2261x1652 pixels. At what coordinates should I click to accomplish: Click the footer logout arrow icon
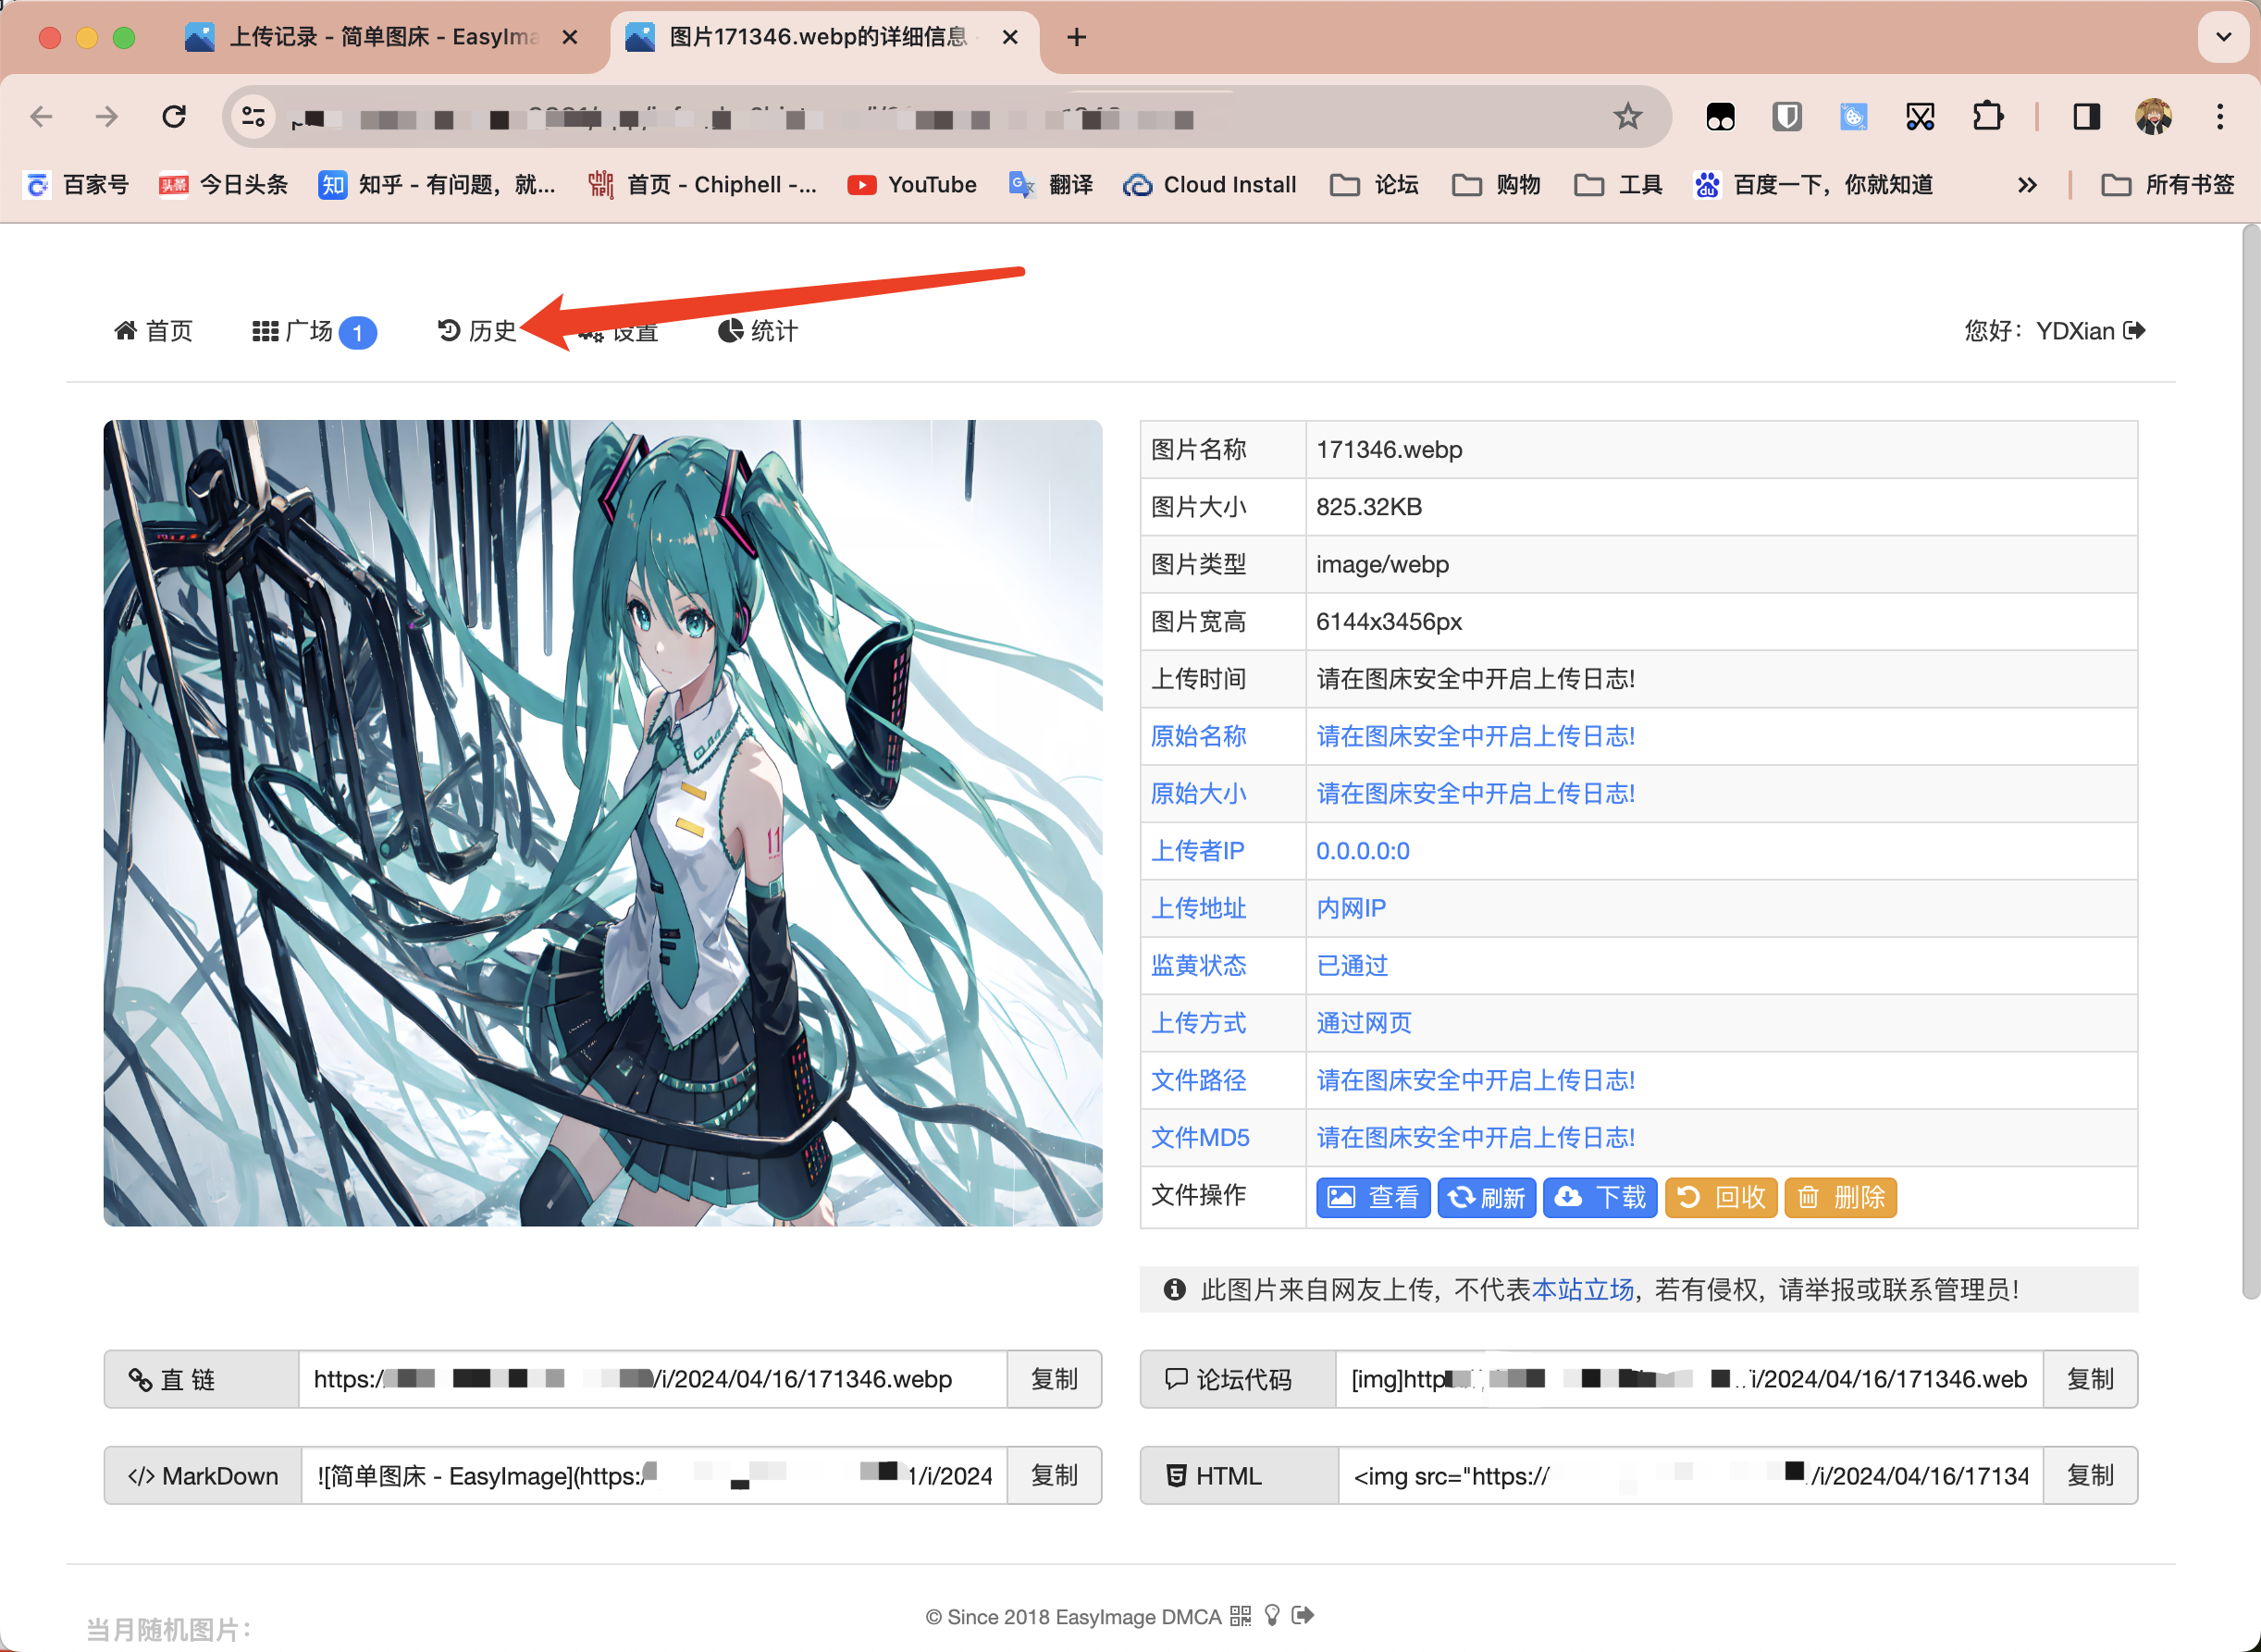coord(1303,1616)
